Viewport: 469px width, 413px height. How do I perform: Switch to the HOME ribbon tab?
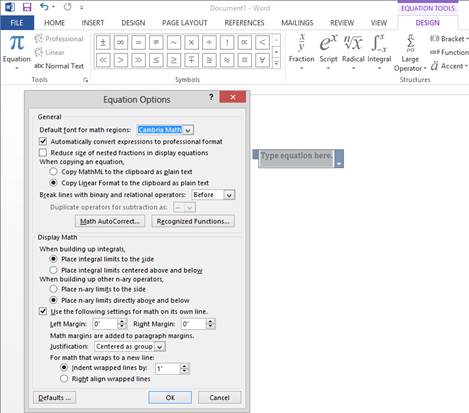(54, 23)
